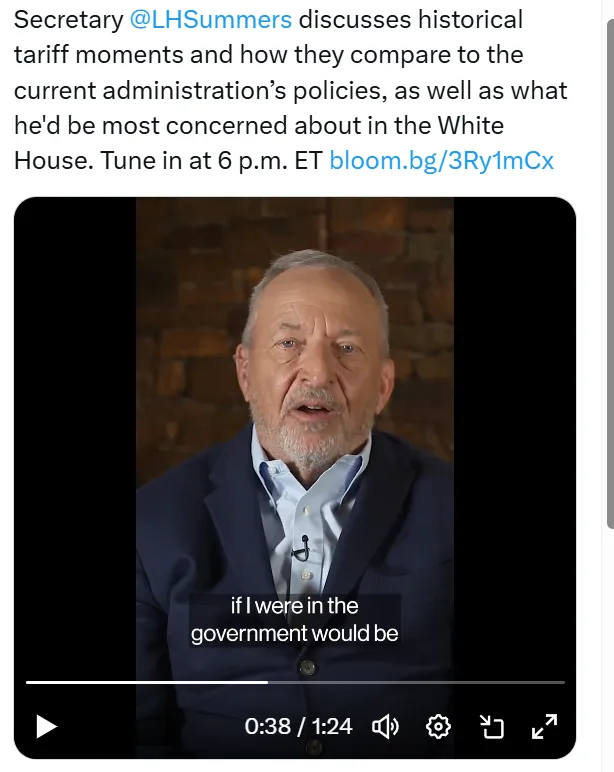Open the @LHSummers profile mention

click(x=211, y=19)
